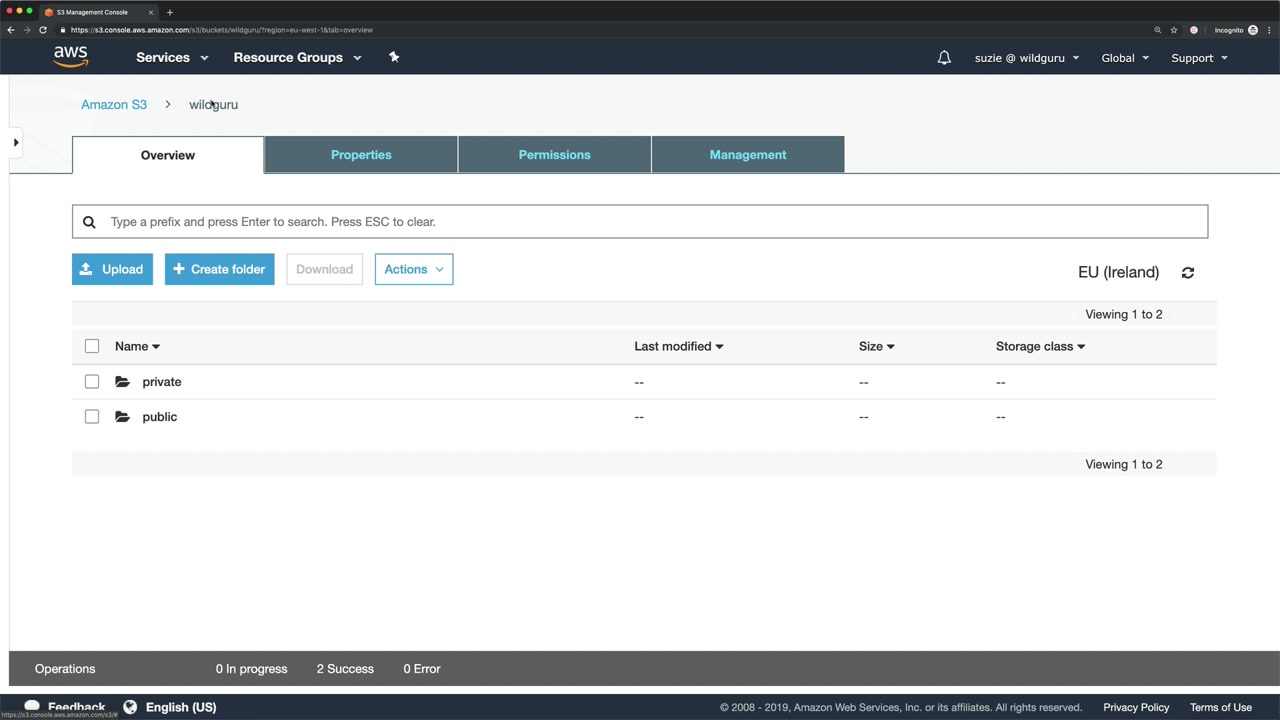Switch to the Properties tab
This screenshot has height=720, width=1280.
(361, 155)
